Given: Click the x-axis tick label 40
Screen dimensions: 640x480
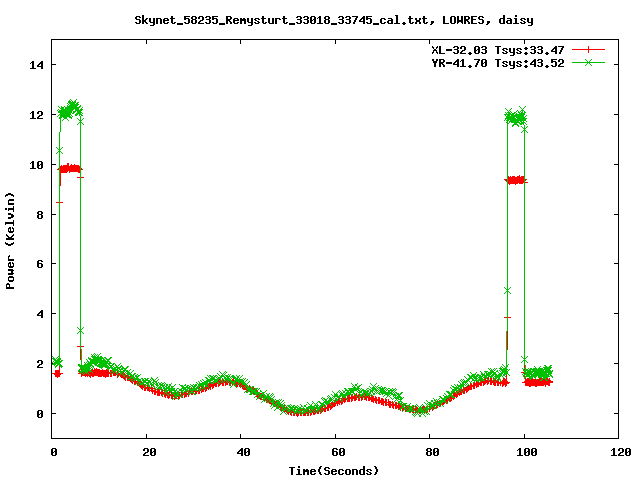Looking at the screenshot, I should 244,452.
